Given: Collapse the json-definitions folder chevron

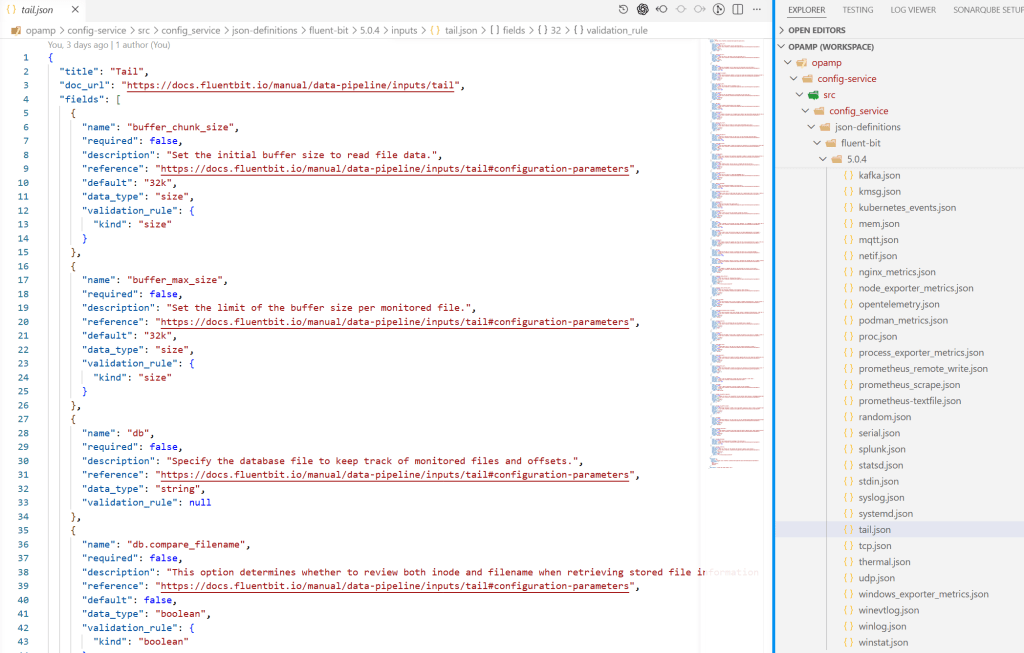Looking at the screenshot, I should [x=811, y=127].
